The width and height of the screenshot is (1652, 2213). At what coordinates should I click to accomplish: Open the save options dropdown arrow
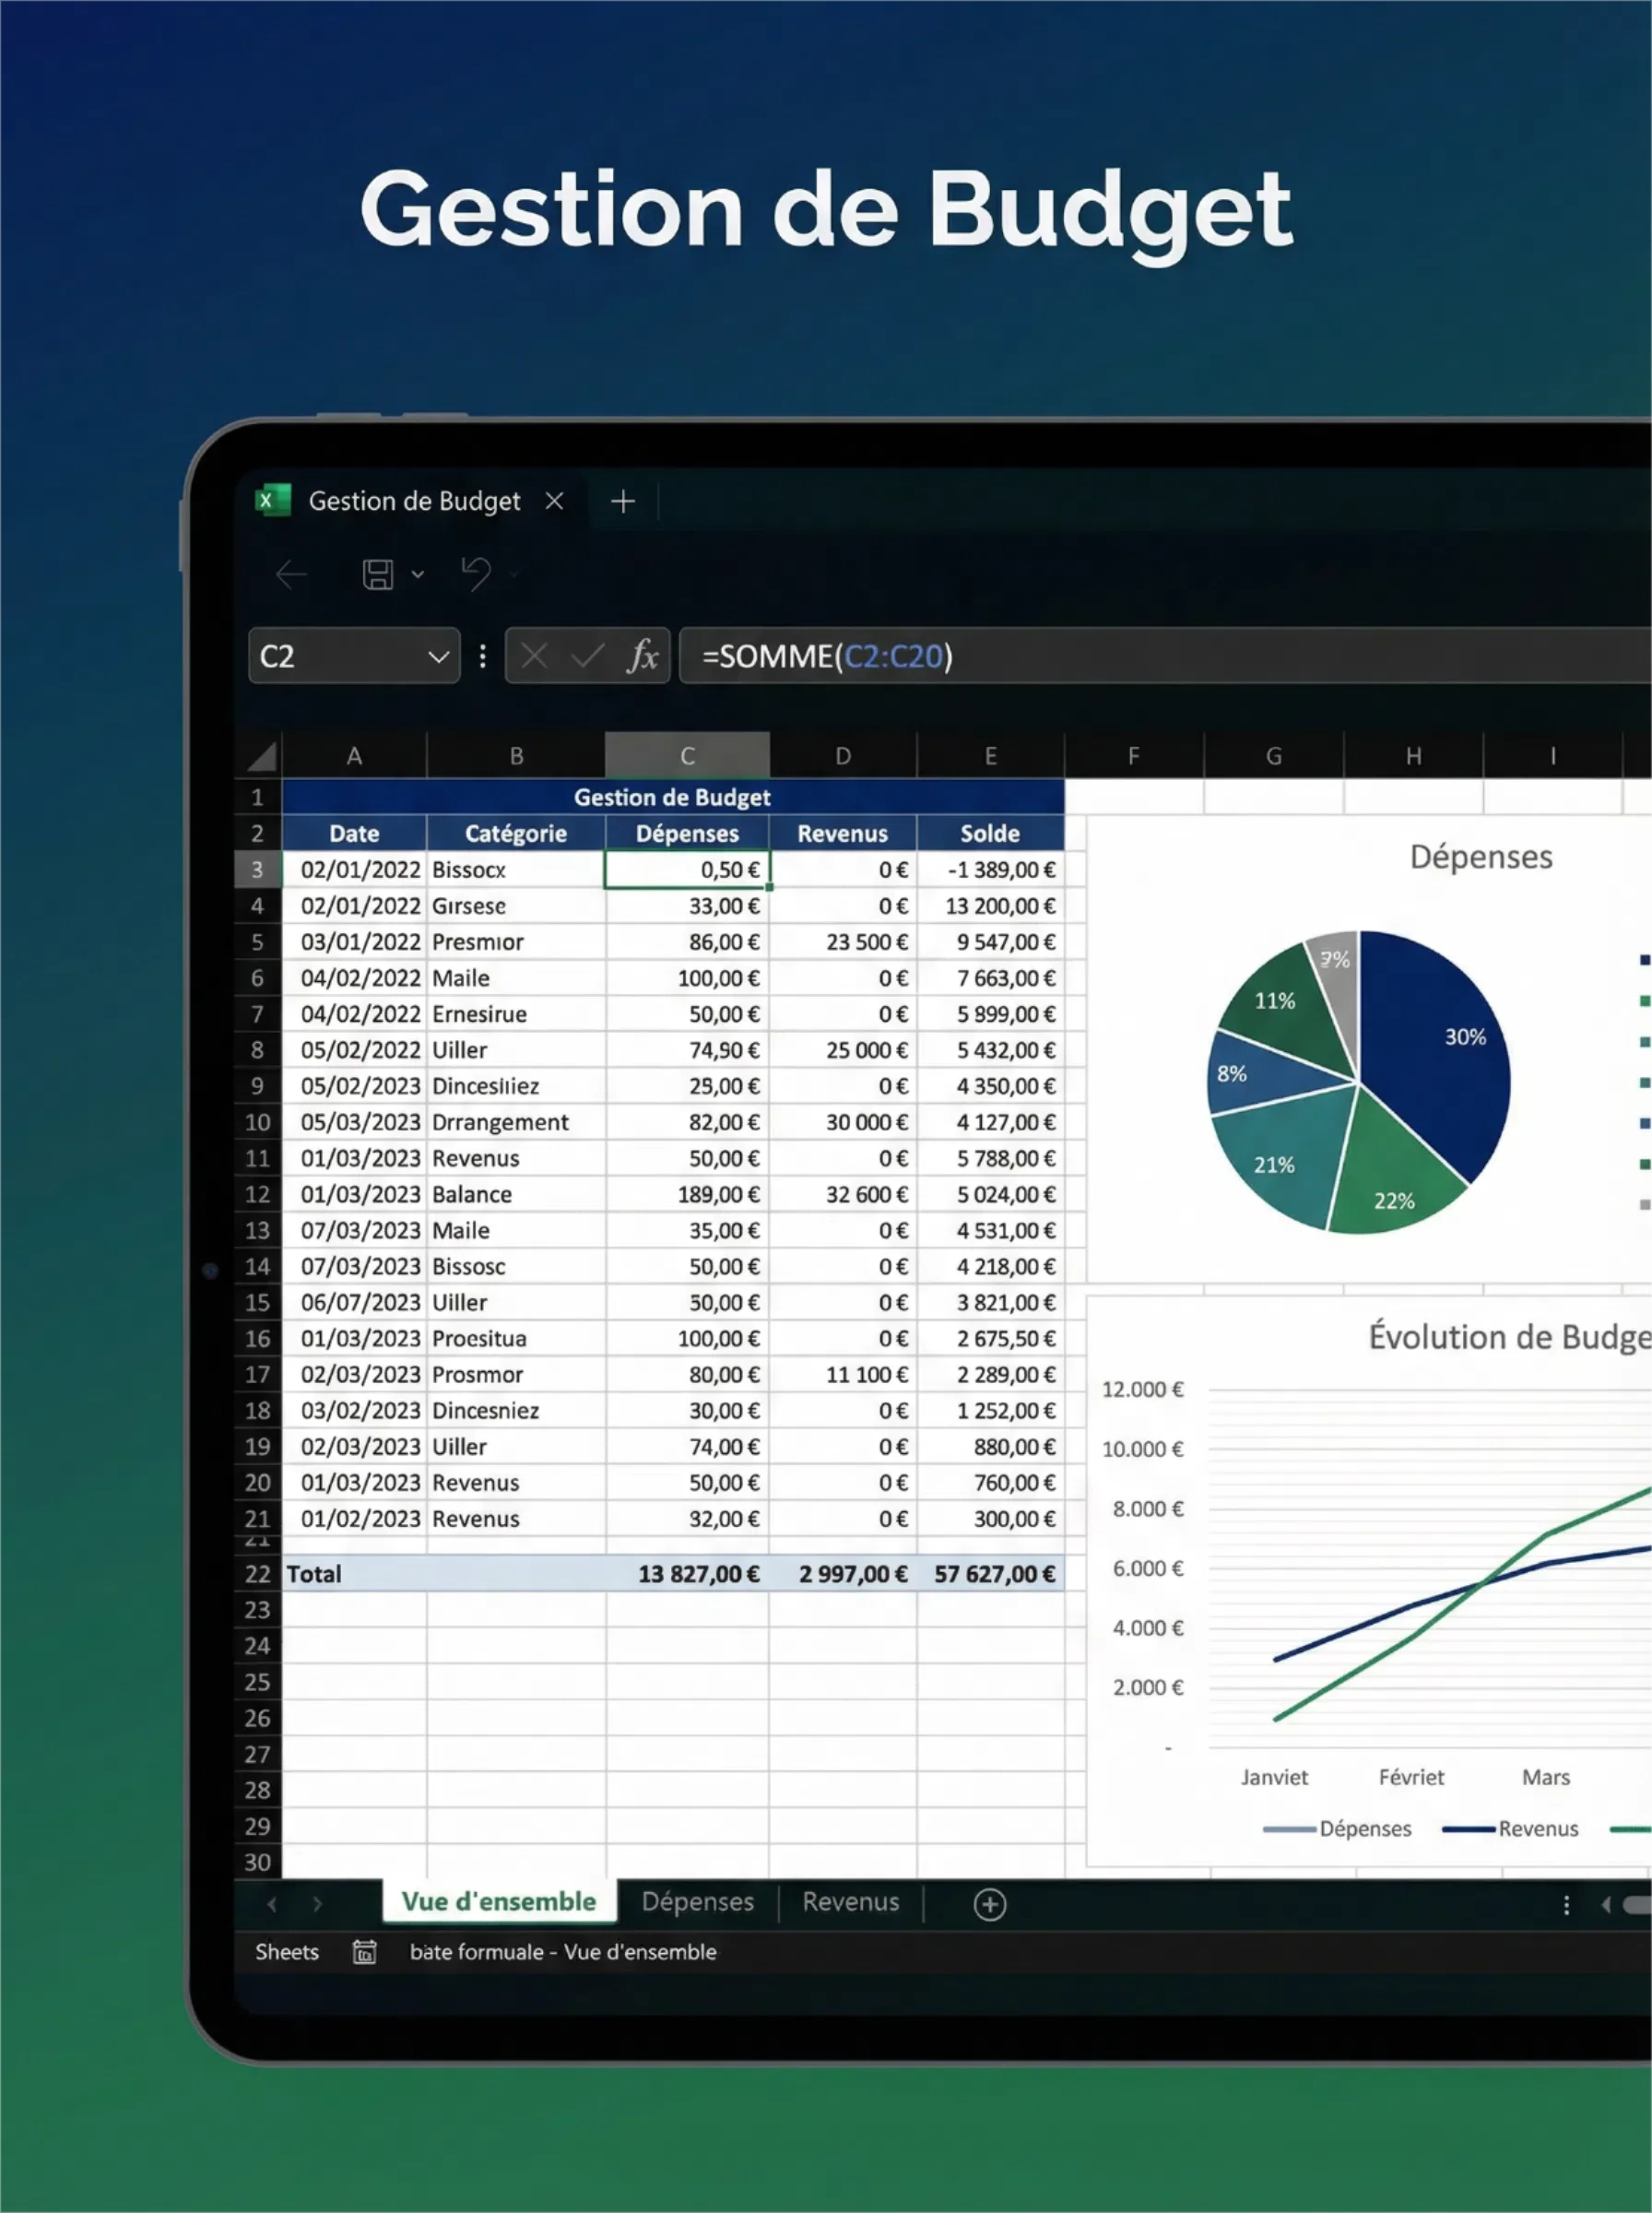pyautogui.click(x=418, y=574)
